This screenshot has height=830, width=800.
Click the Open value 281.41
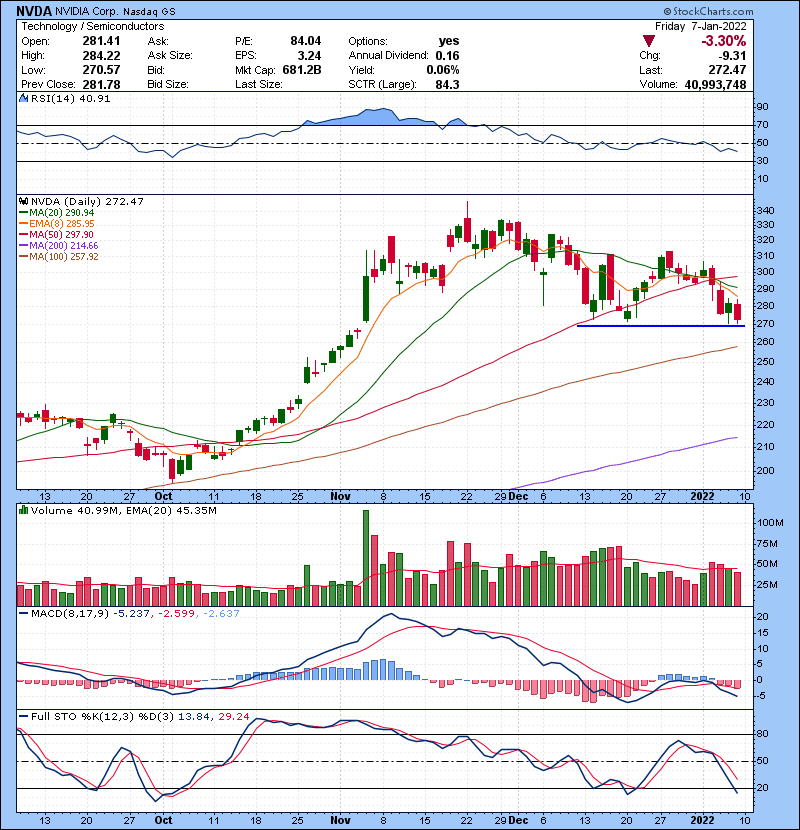click(101, 41)
